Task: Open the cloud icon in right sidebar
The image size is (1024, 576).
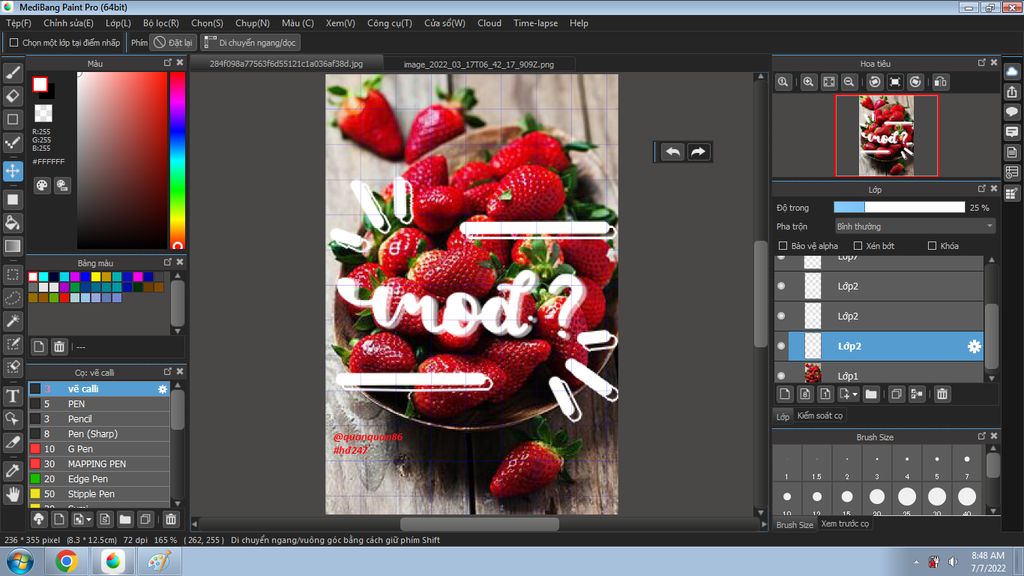Action: (x=1012, y=72)
